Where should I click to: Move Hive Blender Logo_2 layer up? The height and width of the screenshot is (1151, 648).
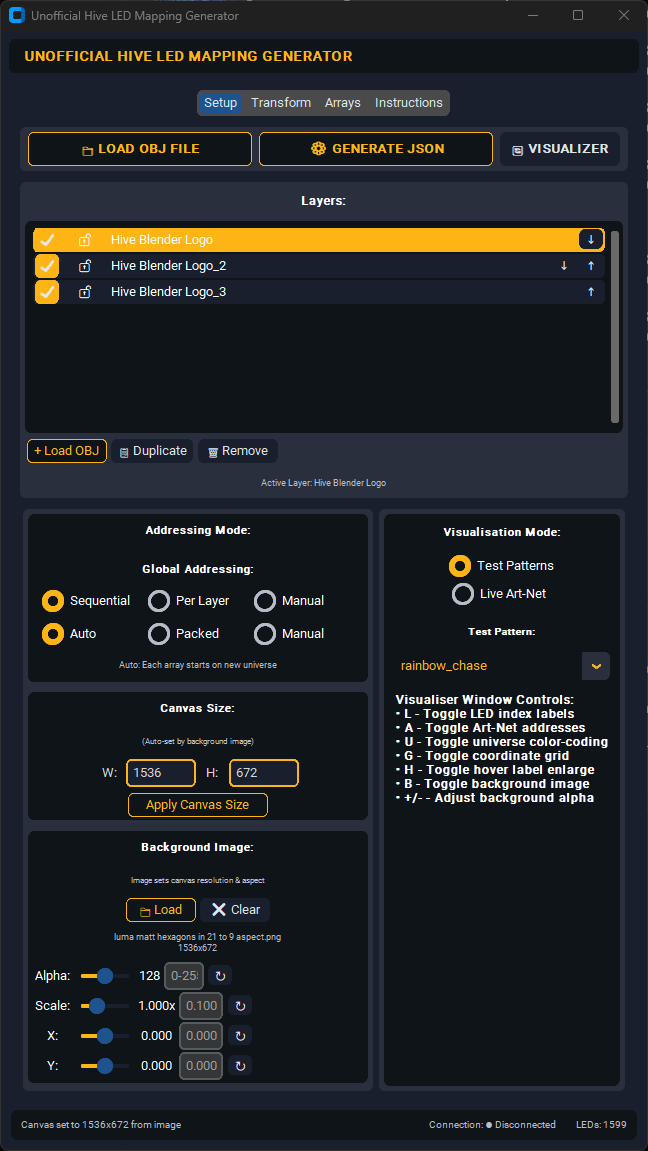(x=591, y=266)
